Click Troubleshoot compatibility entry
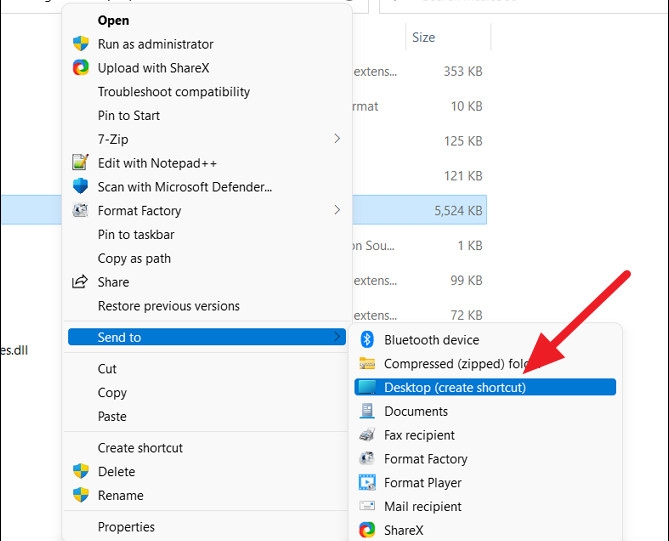Screen dimensions: 669x541 pos(173,92)
